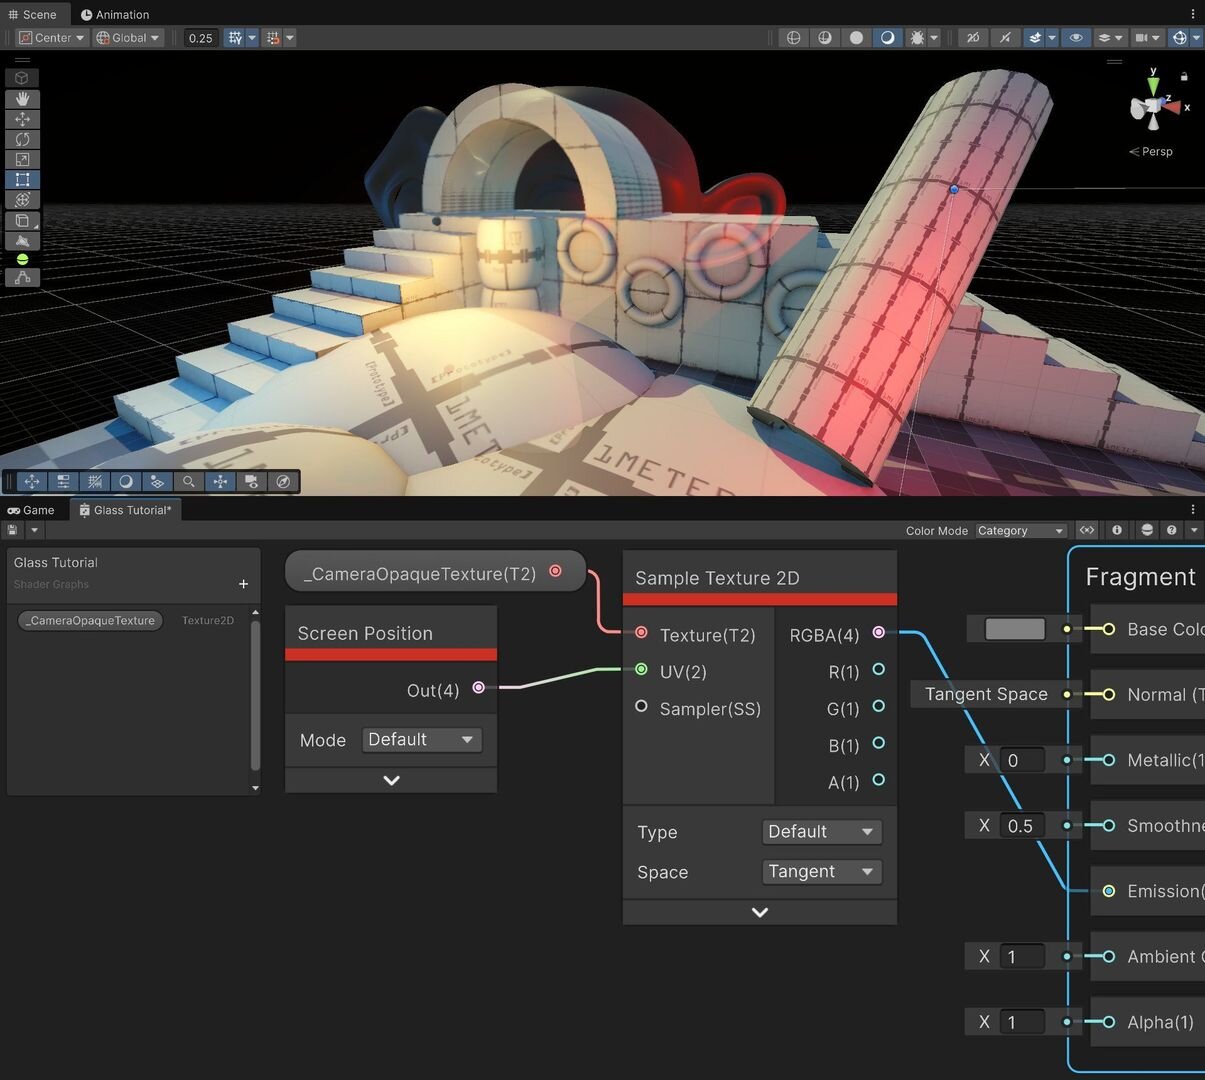1205x1080 pixels.
Task: Toggle scene visibility eye in Scene toolbar
Action: pos(1076,38)
